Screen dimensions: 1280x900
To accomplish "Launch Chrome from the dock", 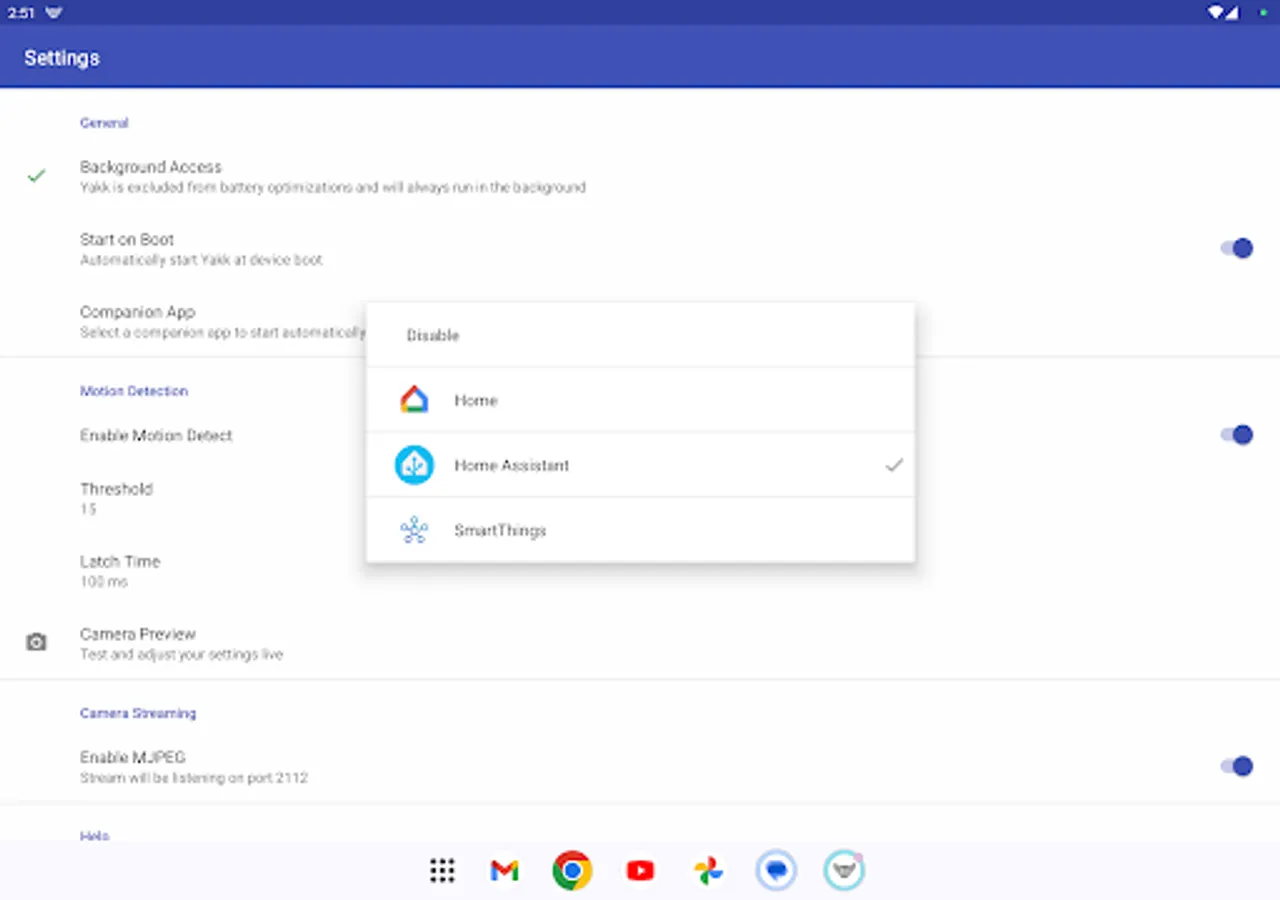I will click(x=572, y=870).
